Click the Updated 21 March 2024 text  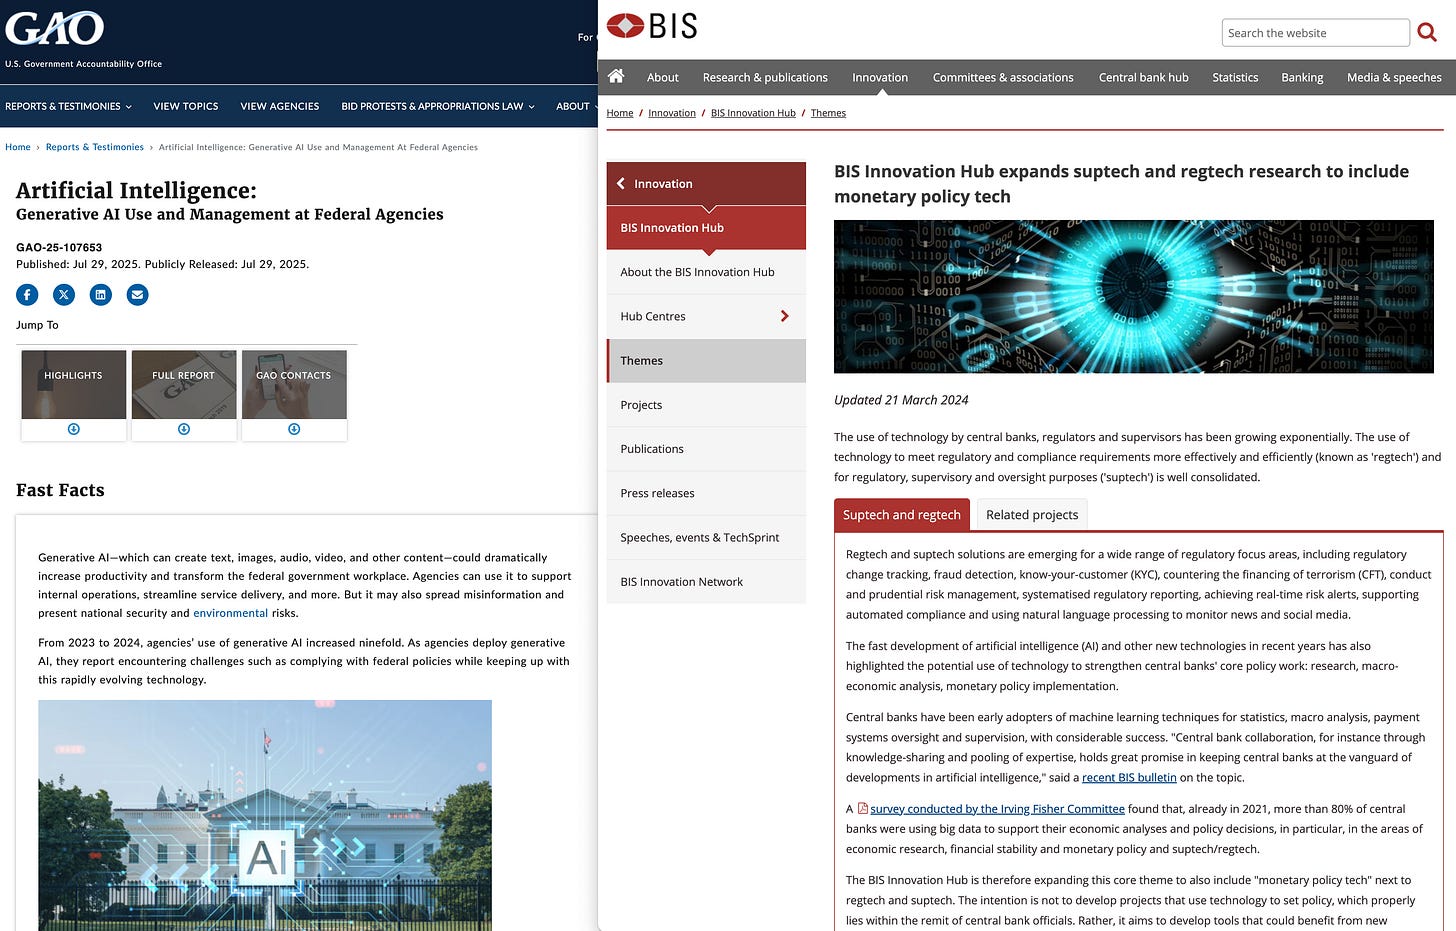901,400
